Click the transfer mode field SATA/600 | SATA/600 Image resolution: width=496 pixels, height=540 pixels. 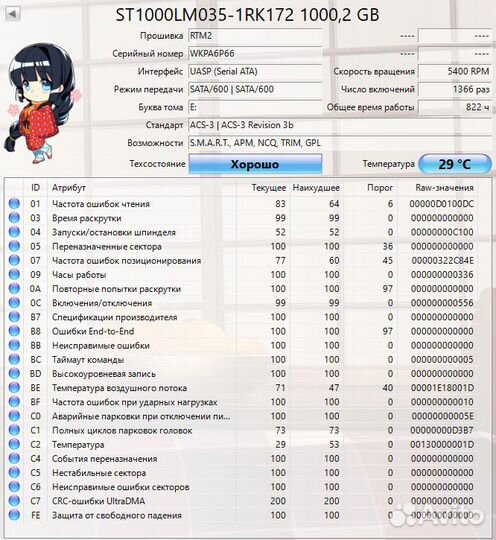[x=255, y=90]
